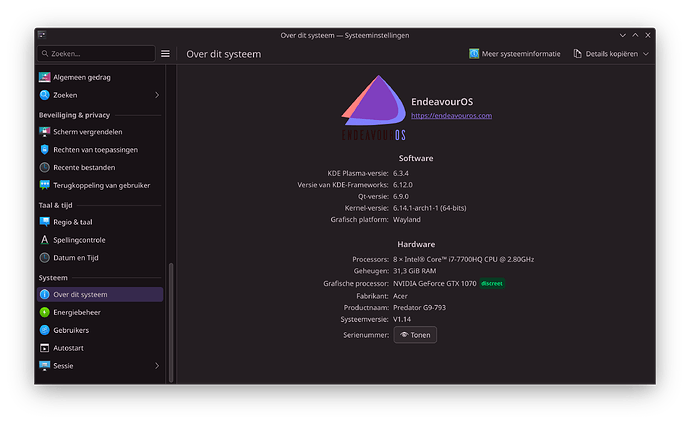
Task: Click the EndeavourOS logo image
Action: point(374,108)
